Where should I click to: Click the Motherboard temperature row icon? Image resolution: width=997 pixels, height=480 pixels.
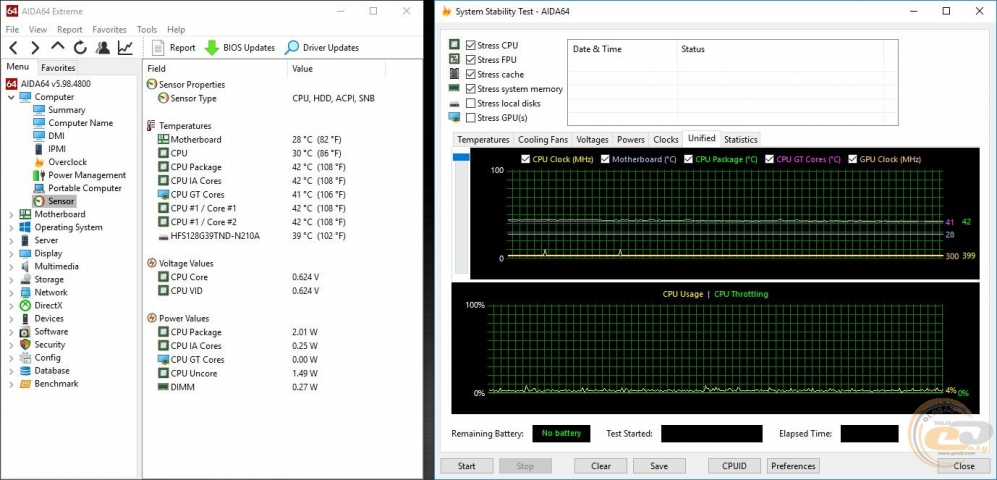(x=163, y=139)
